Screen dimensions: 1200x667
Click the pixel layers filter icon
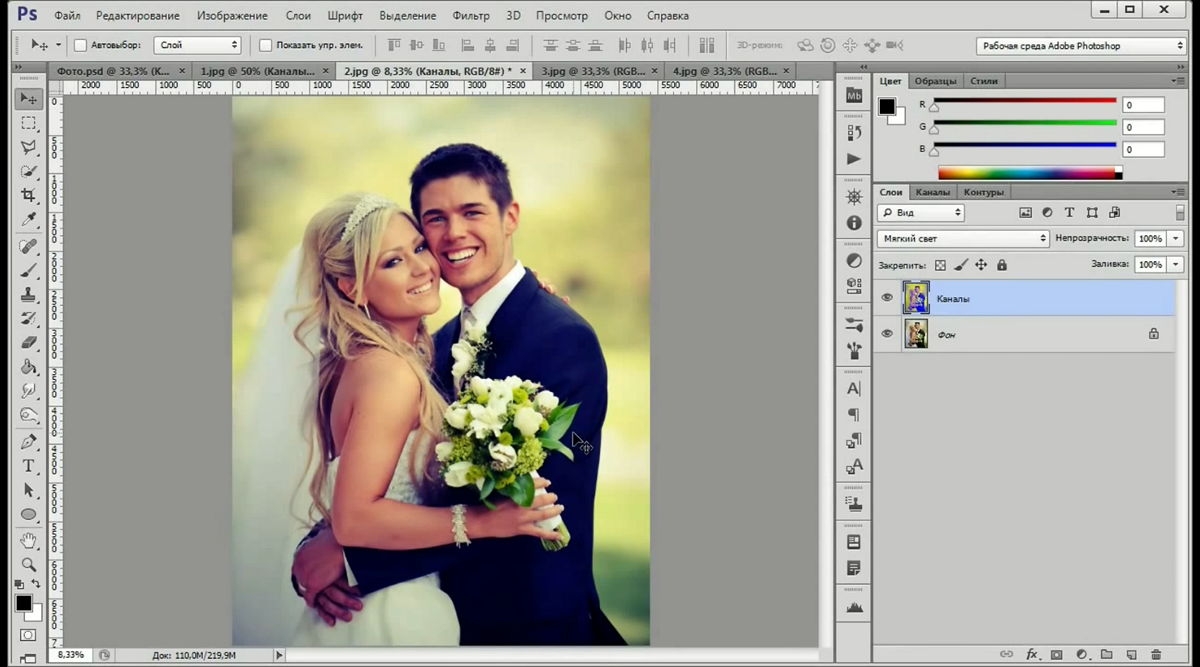pos(1025,213)
